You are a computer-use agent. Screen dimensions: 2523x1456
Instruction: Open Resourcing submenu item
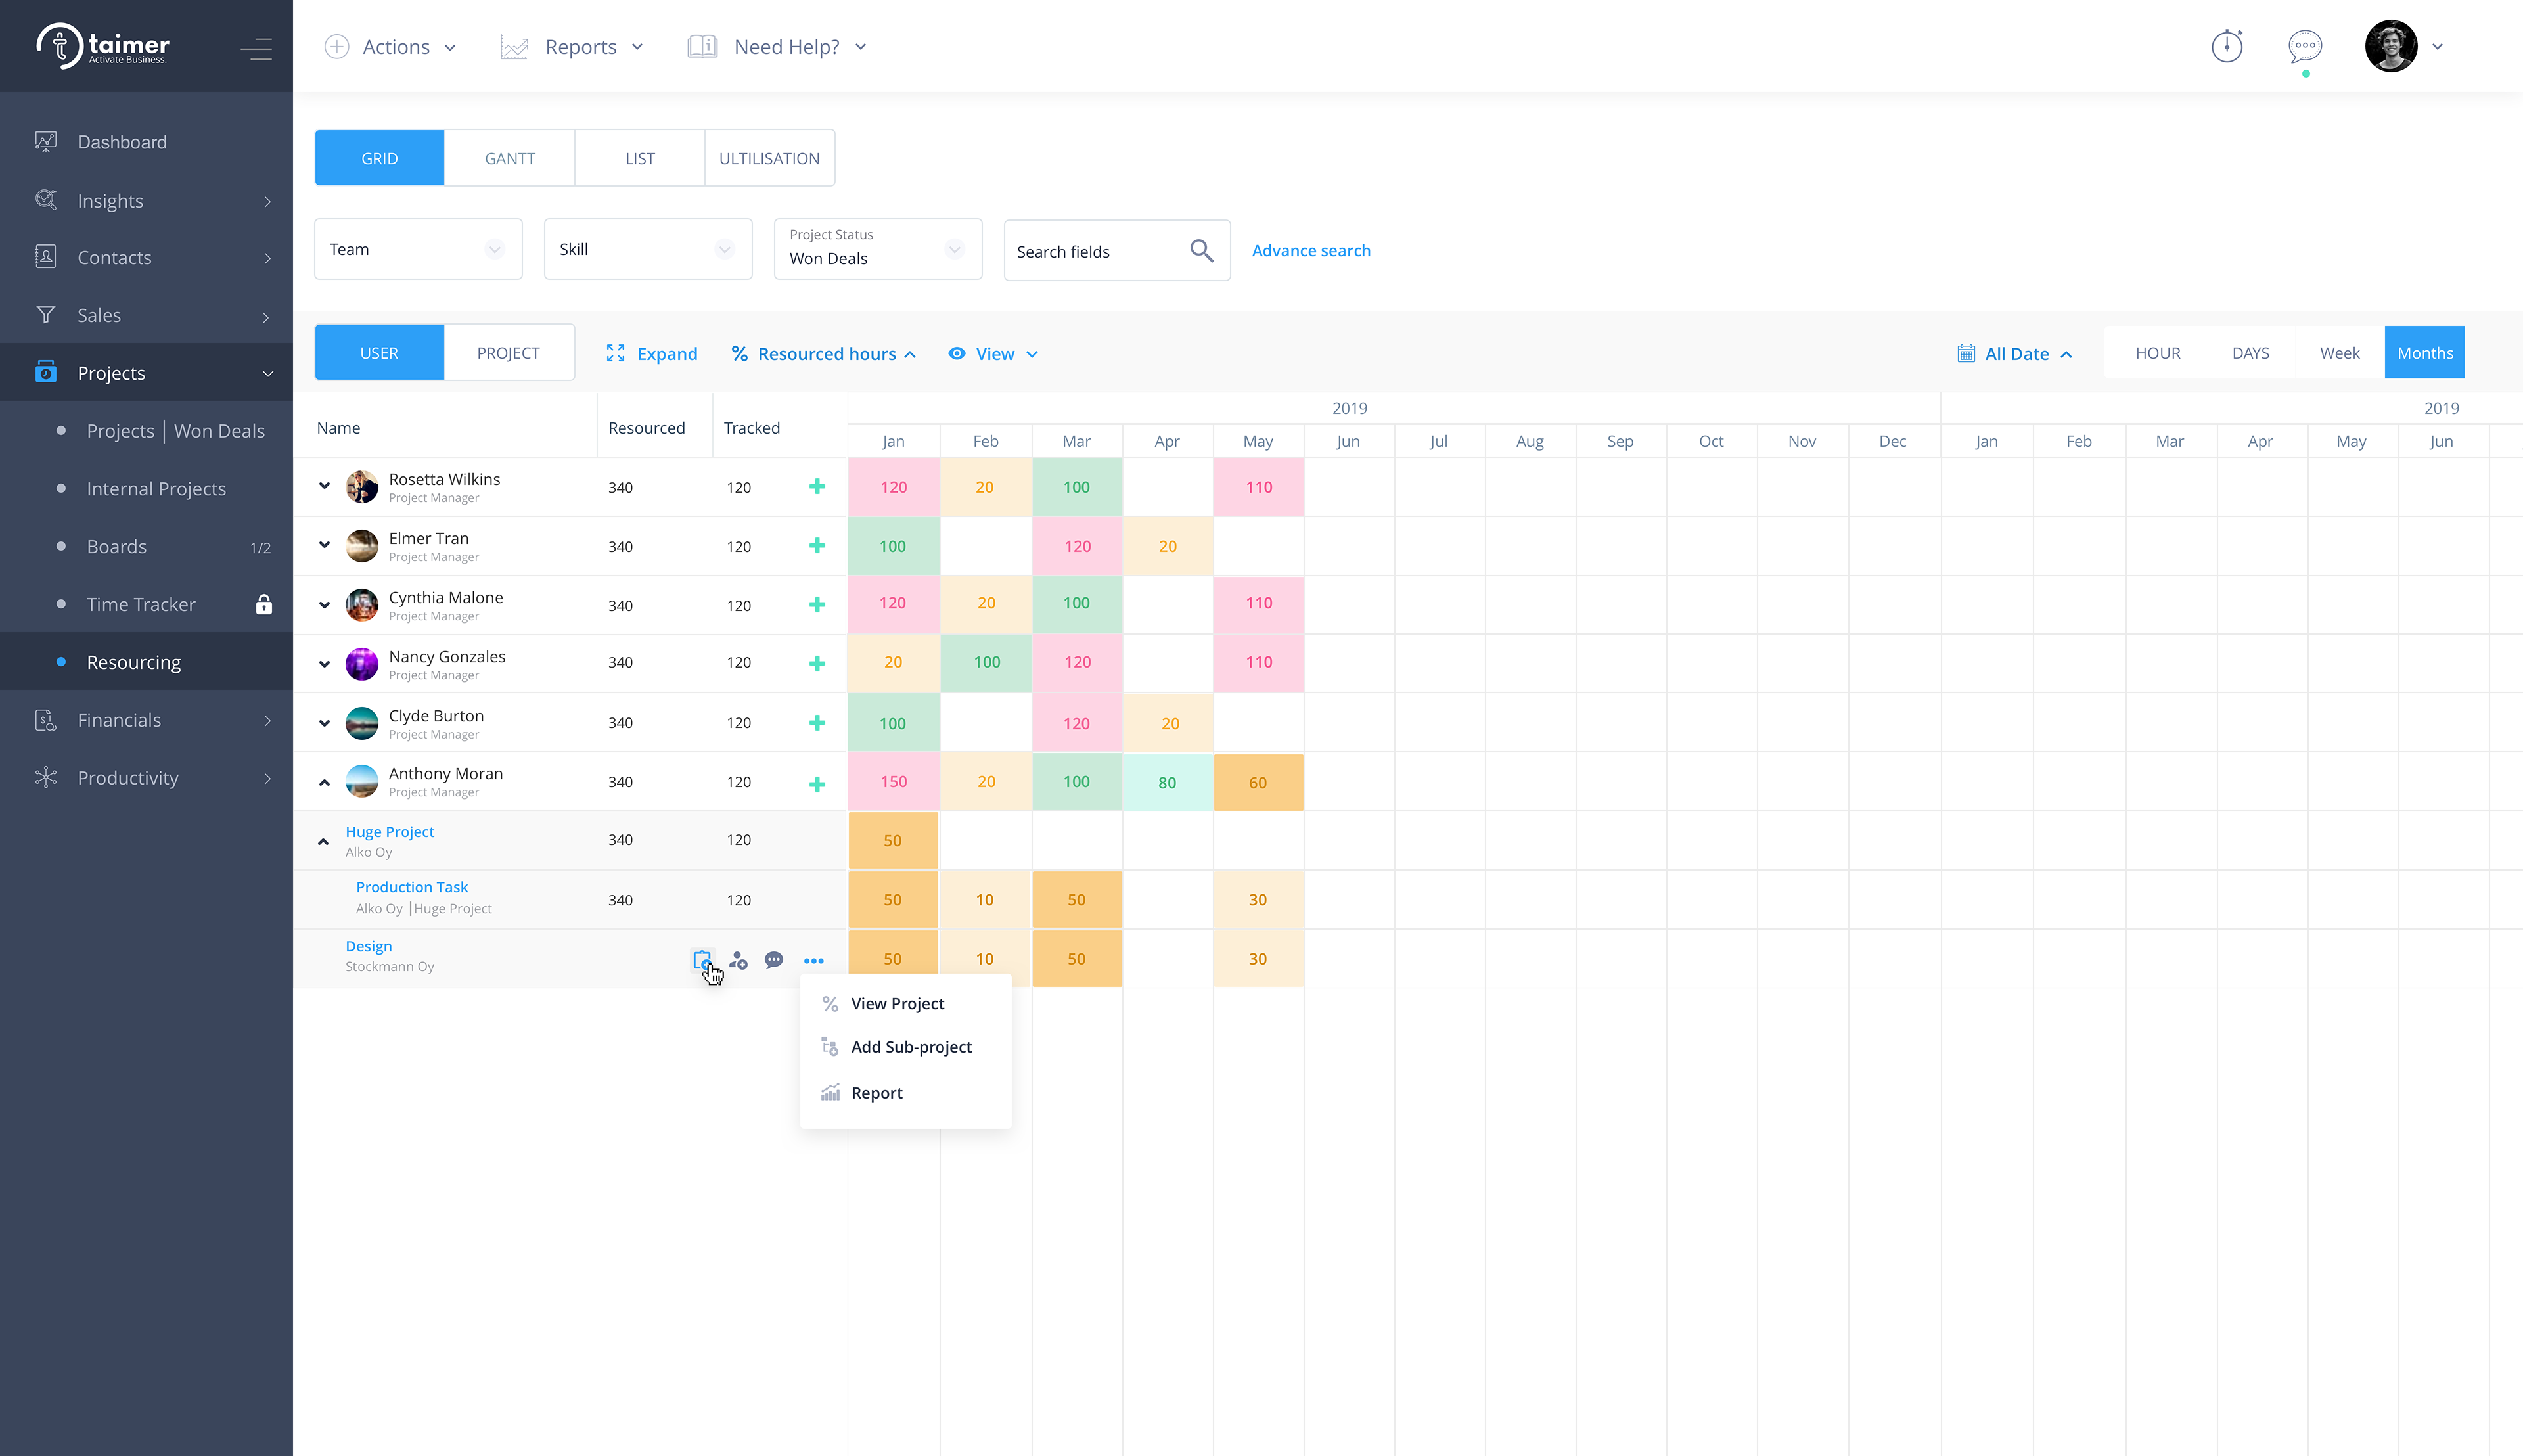[x=146, y=662]
